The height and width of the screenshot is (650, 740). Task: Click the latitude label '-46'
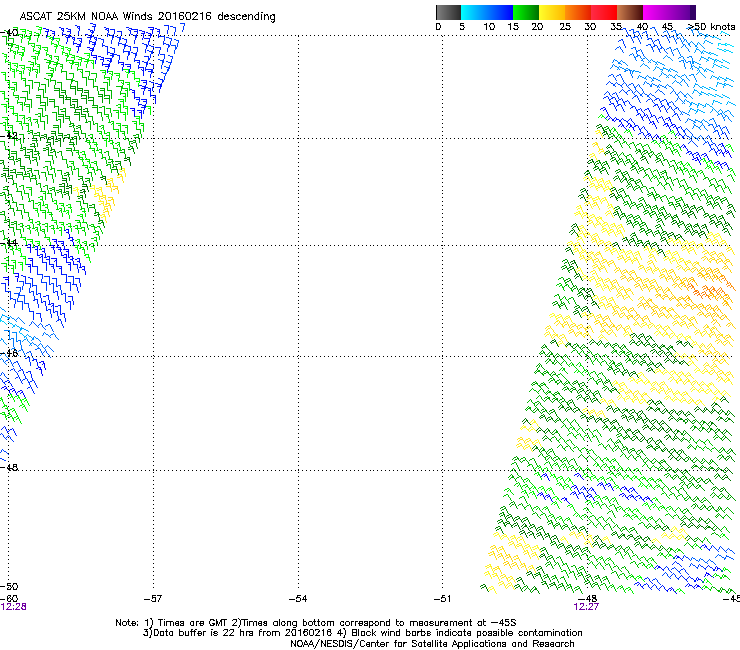pos(9,353)
